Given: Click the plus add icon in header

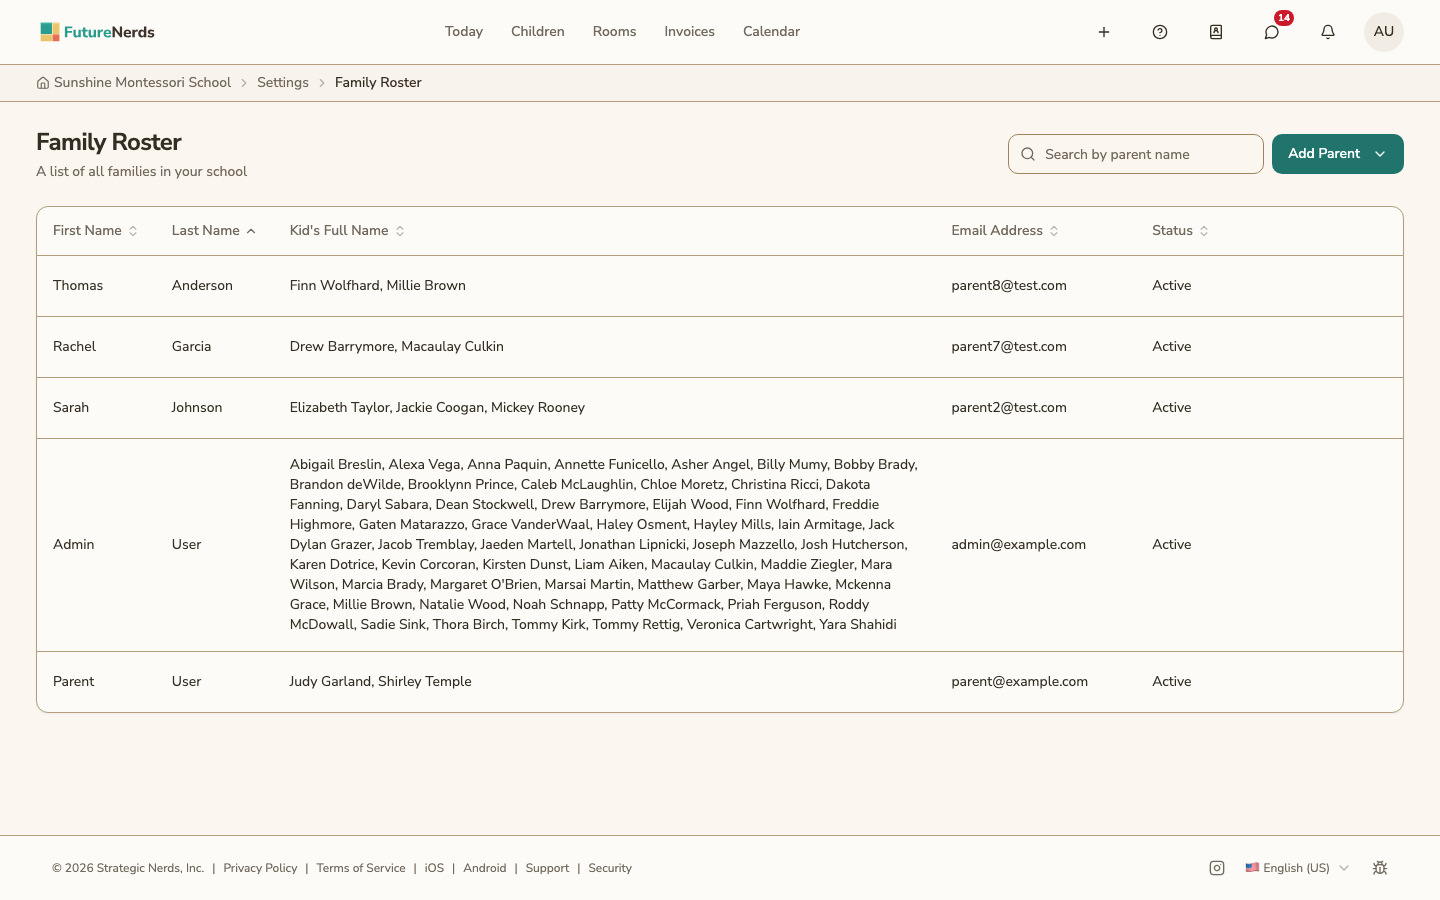Looking at the screenshot, I should [1104, 32].
